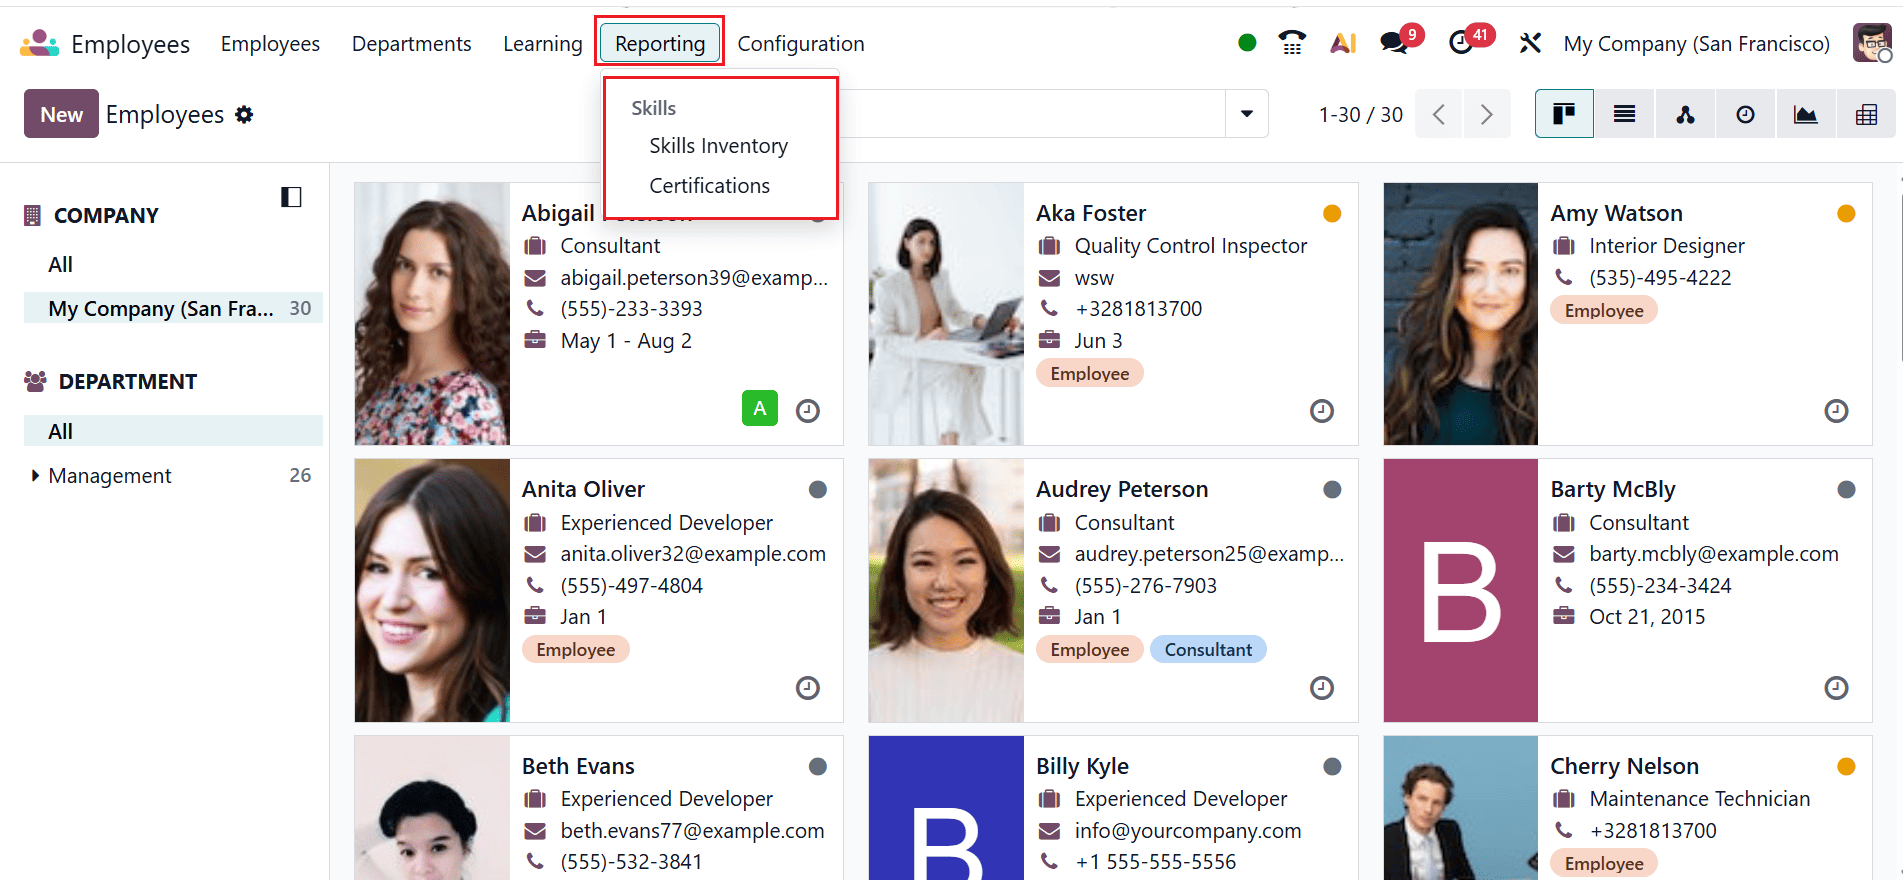Click Cherry Nelson's orange presence status dot
Viewport: 1903px width, 880px height.
tap(1846, 766)
